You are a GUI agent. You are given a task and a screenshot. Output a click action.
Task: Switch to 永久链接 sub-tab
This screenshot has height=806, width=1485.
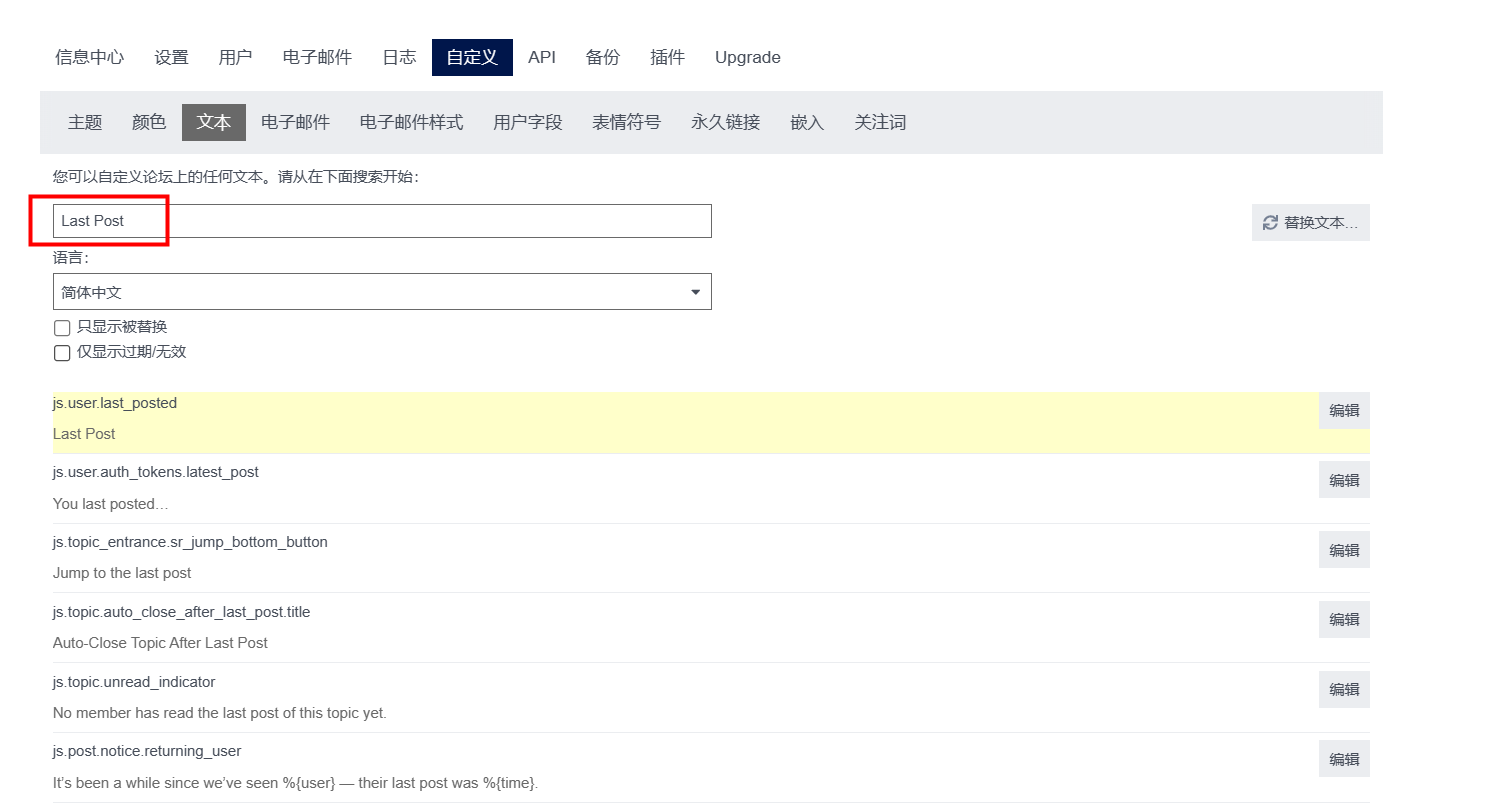point(725,123)
